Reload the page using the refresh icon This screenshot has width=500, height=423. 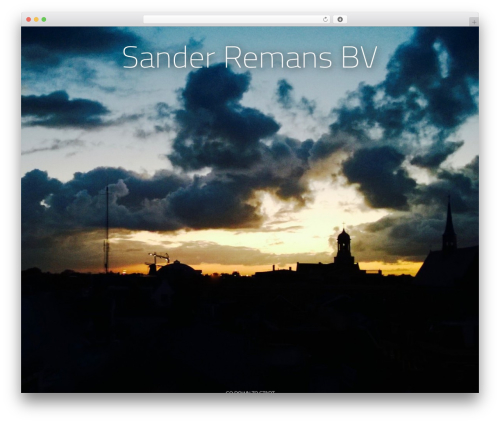point(325,19)
